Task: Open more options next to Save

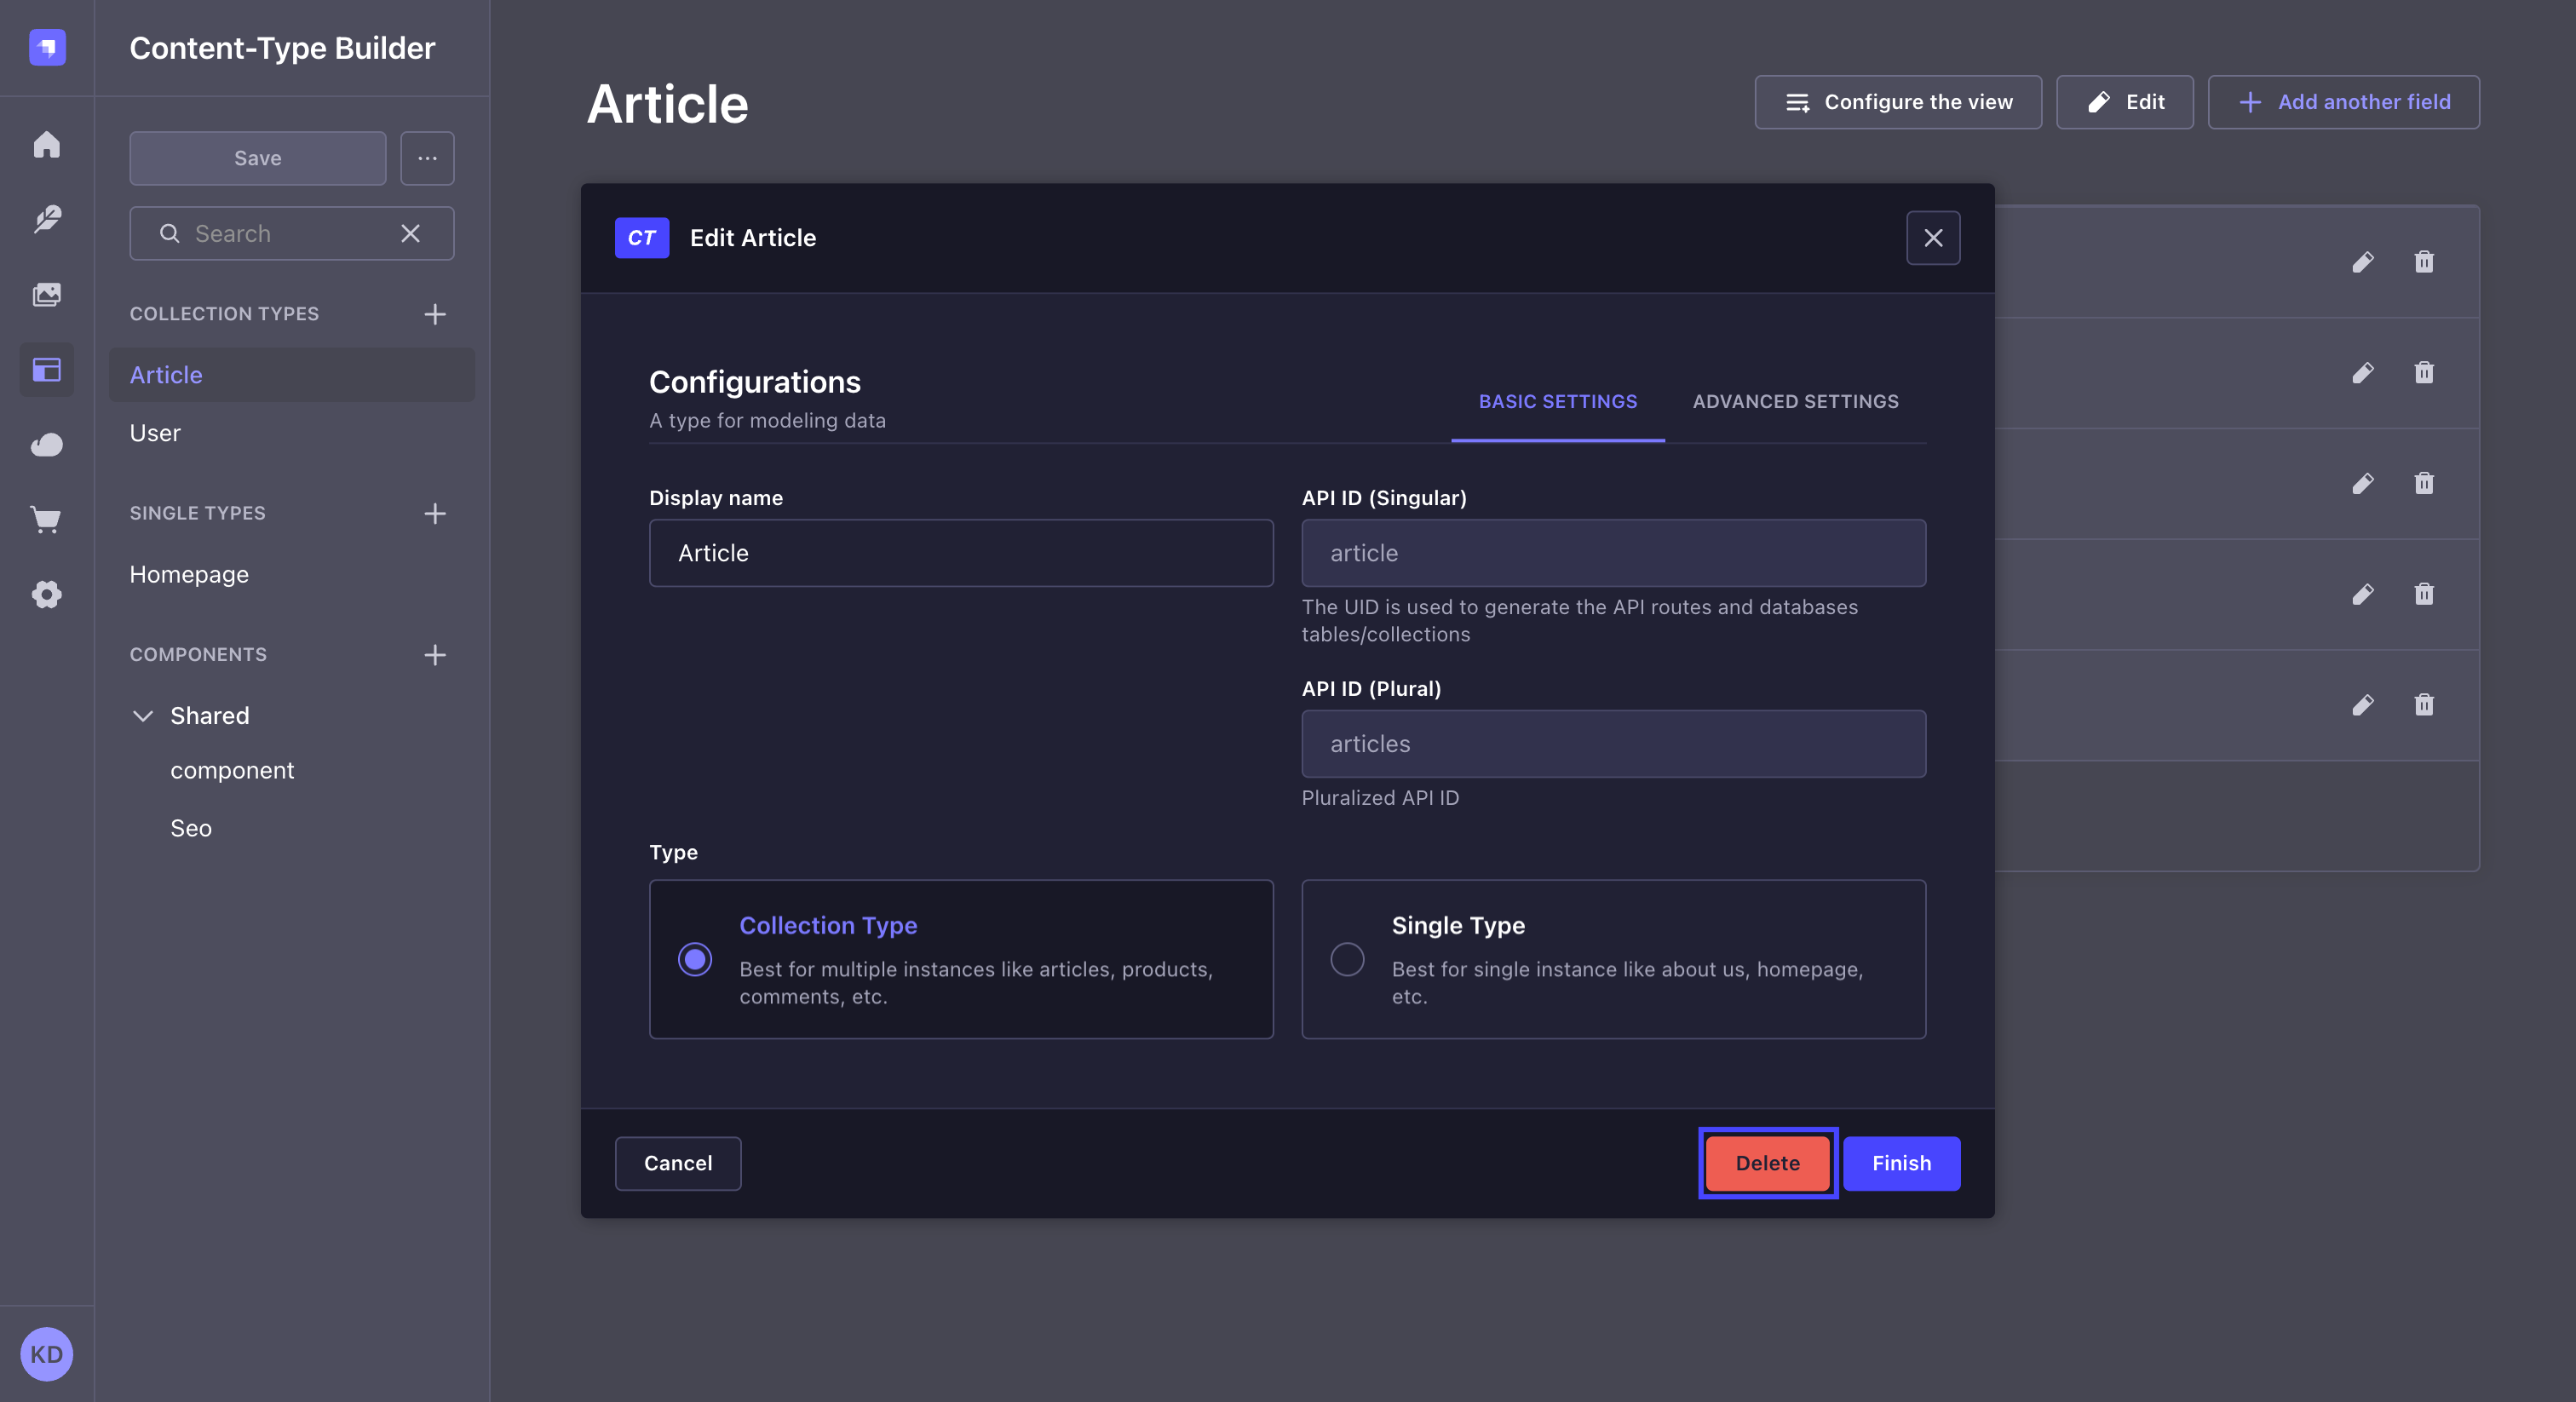Action: [x=428, y=158]
